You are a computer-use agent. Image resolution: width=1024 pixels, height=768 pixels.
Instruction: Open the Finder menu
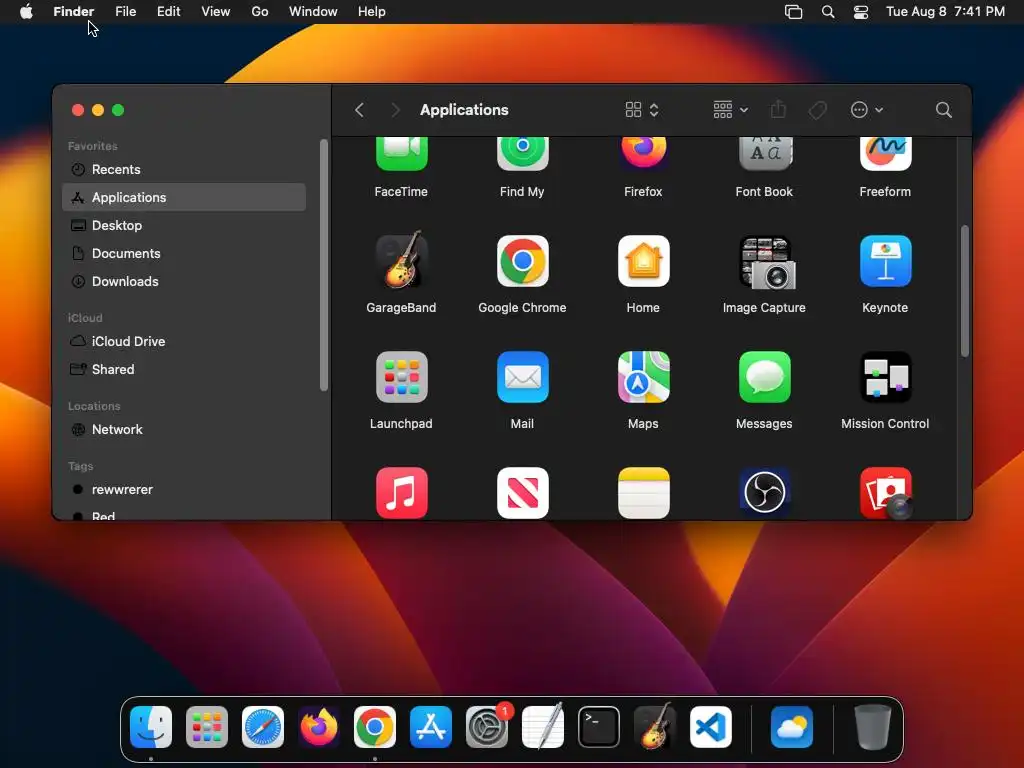(74, 12)
